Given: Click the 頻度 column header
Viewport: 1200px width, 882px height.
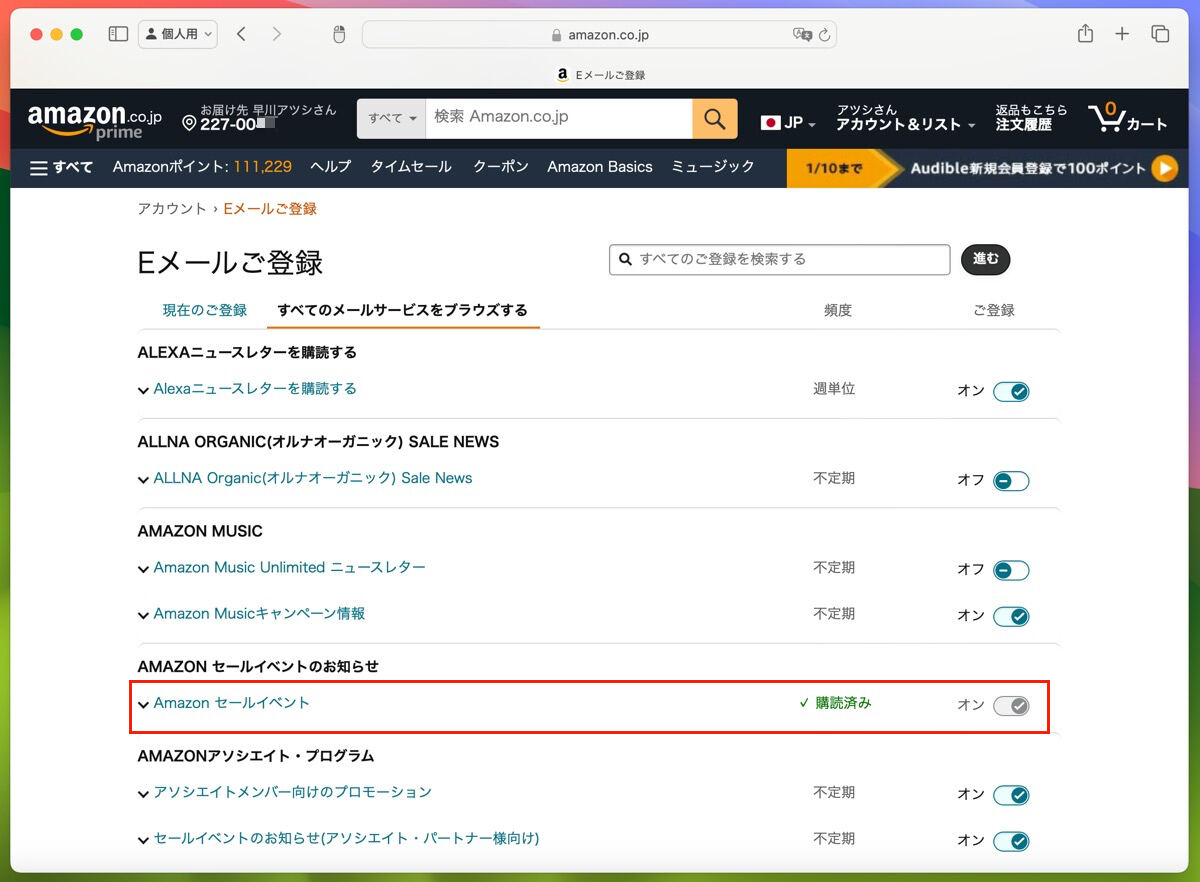Looking at the screenshot, I should pos(838,310).
